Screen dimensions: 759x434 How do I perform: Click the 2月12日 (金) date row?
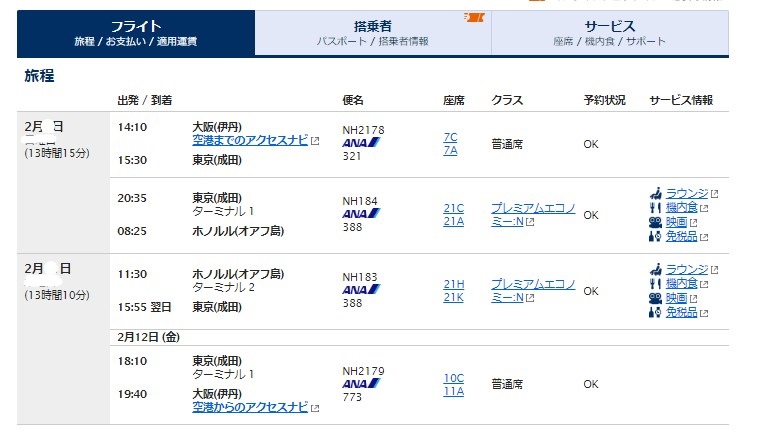point(419,337)
